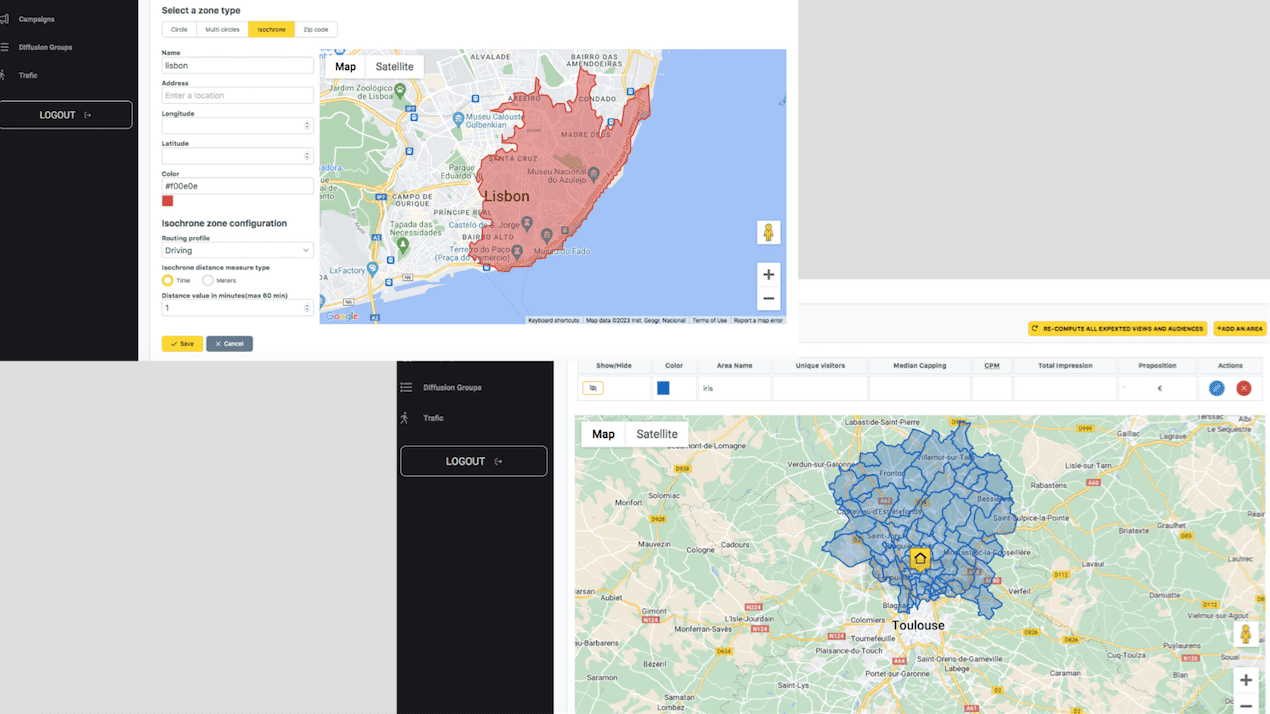This screenshot has height=714, width=1270.
Task: Click the list icon for Diffusion Groups near the Toulouse map
Action: [406, 387]
